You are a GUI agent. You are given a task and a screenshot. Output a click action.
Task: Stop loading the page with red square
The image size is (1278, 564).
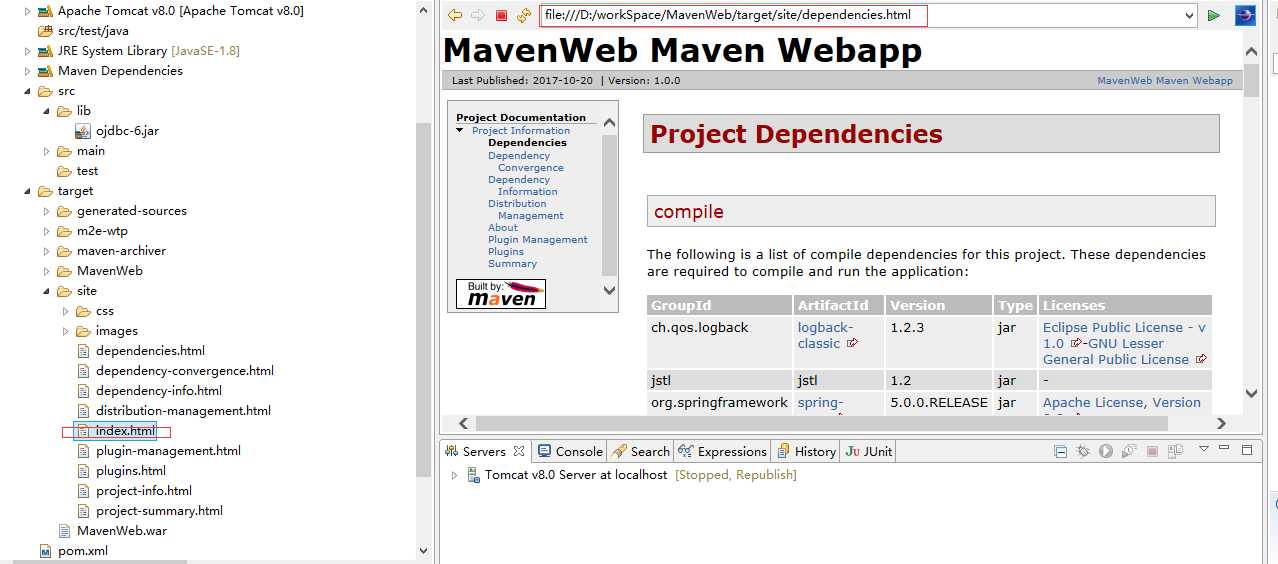tap(501, 16)
